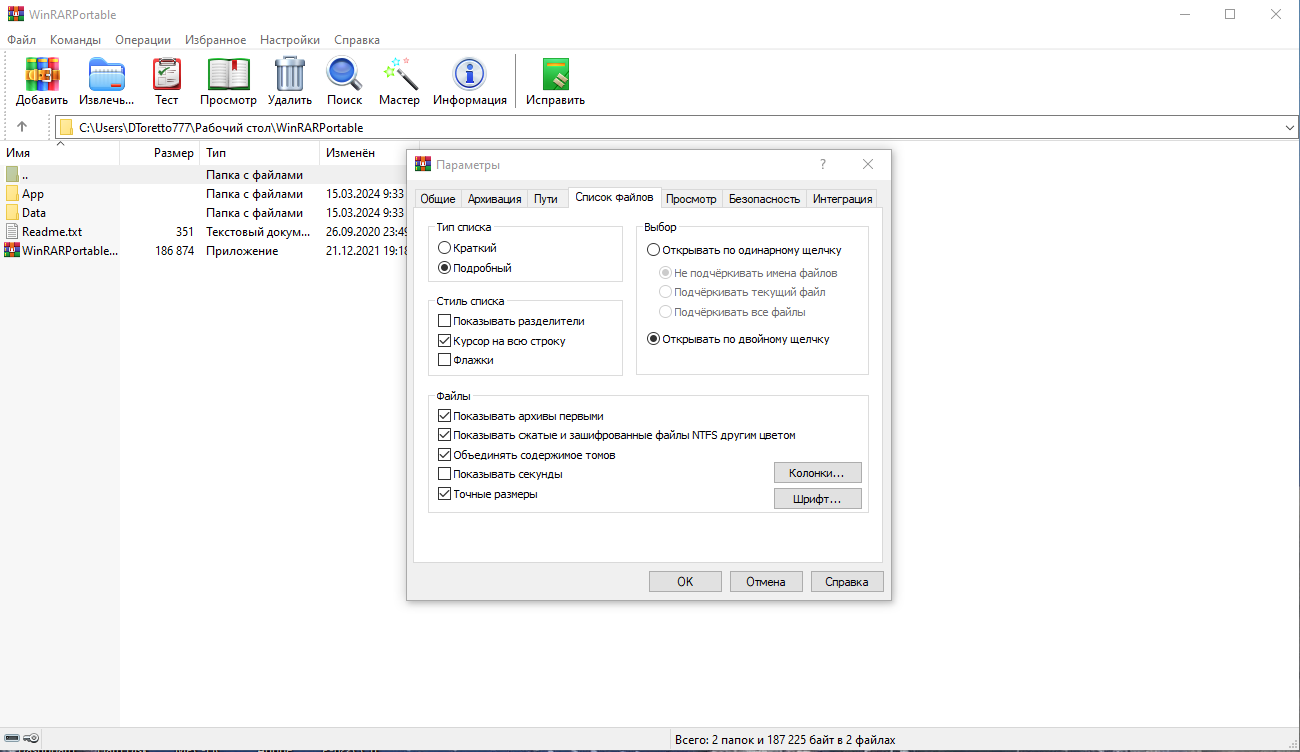Click the WinRARPortable application icon in list

pyautogui.click(x=12, y=251)
